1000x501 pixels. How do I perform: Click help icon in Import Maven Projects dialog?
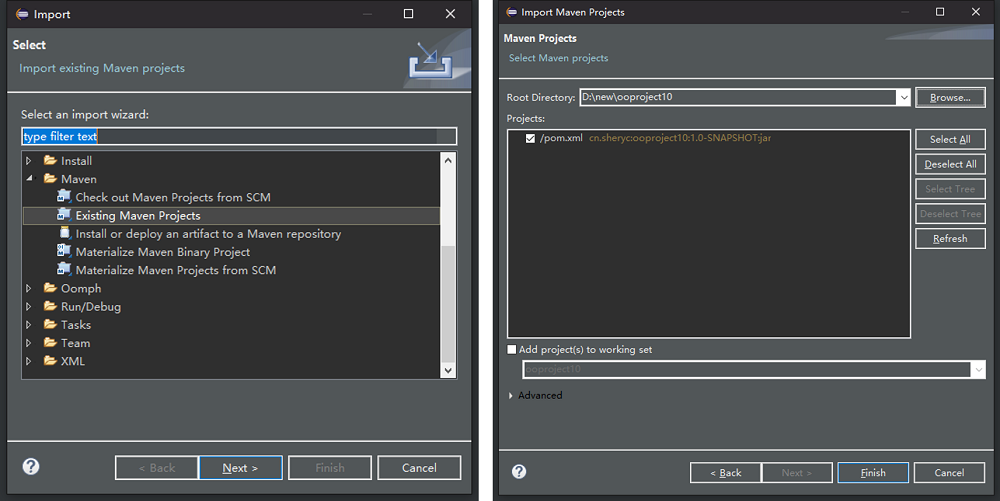point(518,472)
